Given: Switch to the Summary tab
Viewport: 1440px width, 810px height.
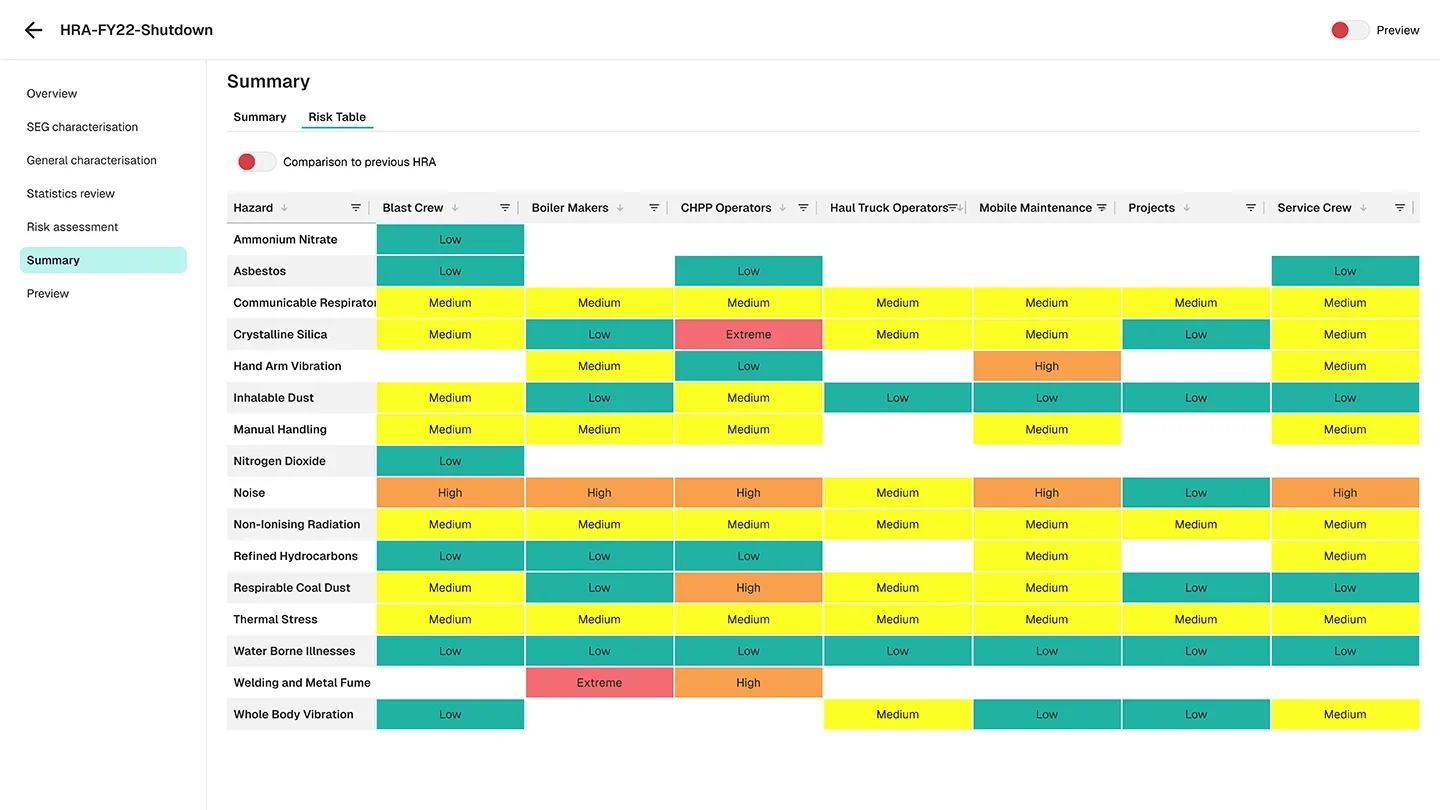Looking at the screenshot, I should [x=260, y=117].
